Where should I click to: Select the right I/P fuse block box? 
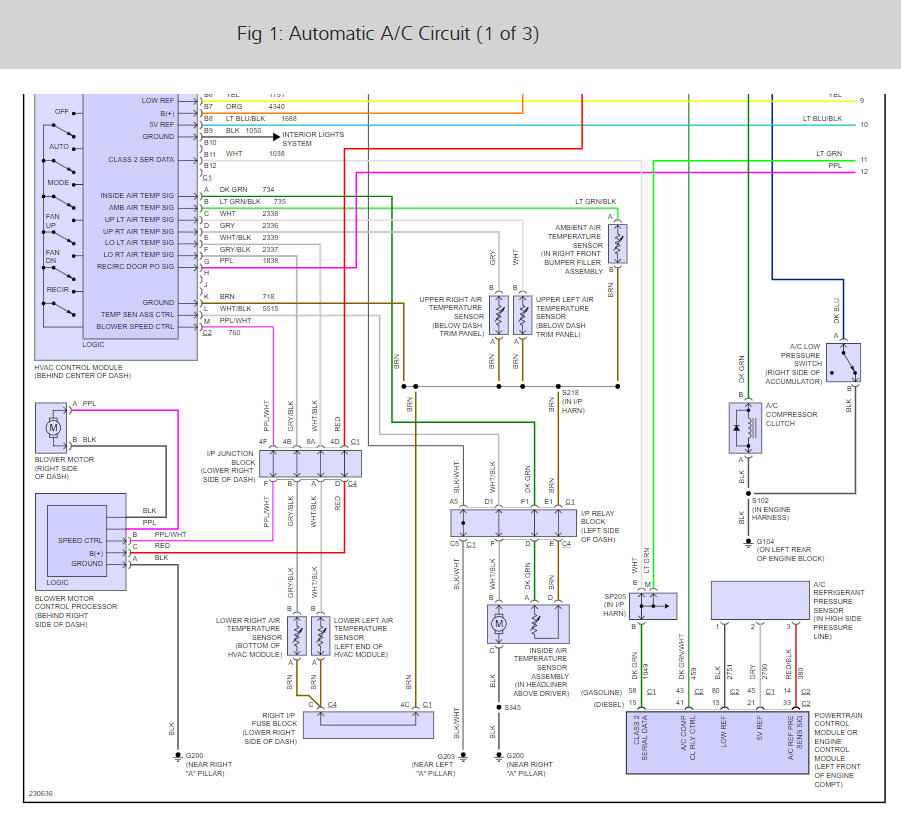point(368,725)
